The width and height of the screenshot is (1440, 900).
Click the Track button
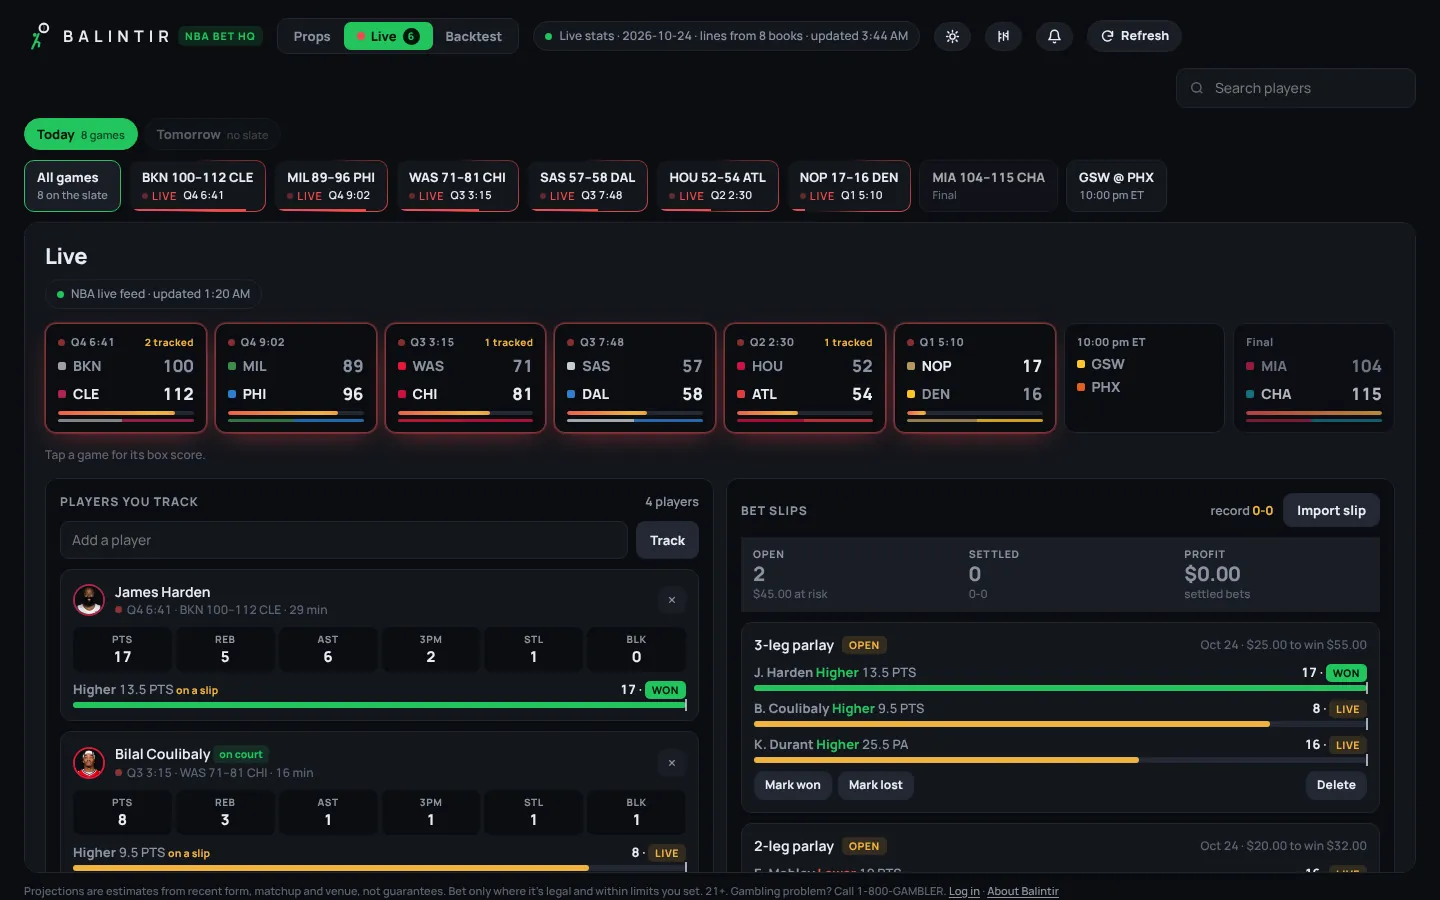click(667, 540)
